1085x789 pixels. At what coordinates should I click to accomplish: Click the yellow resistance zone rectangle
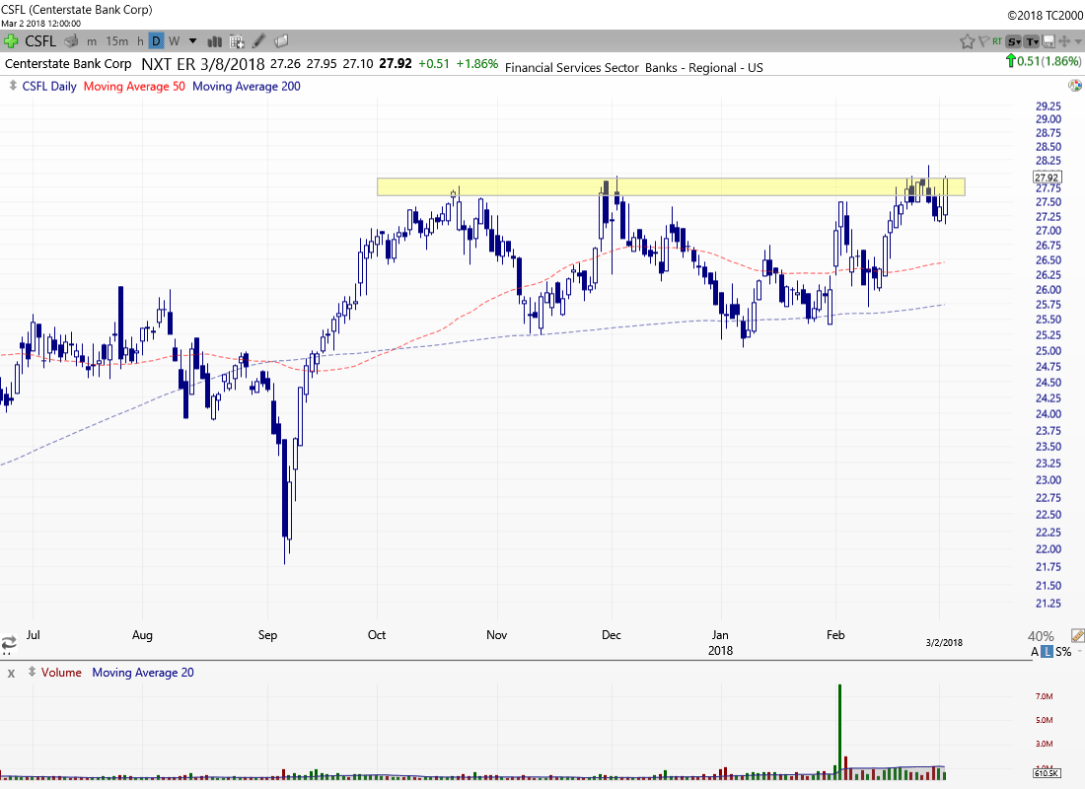(500, 186)
